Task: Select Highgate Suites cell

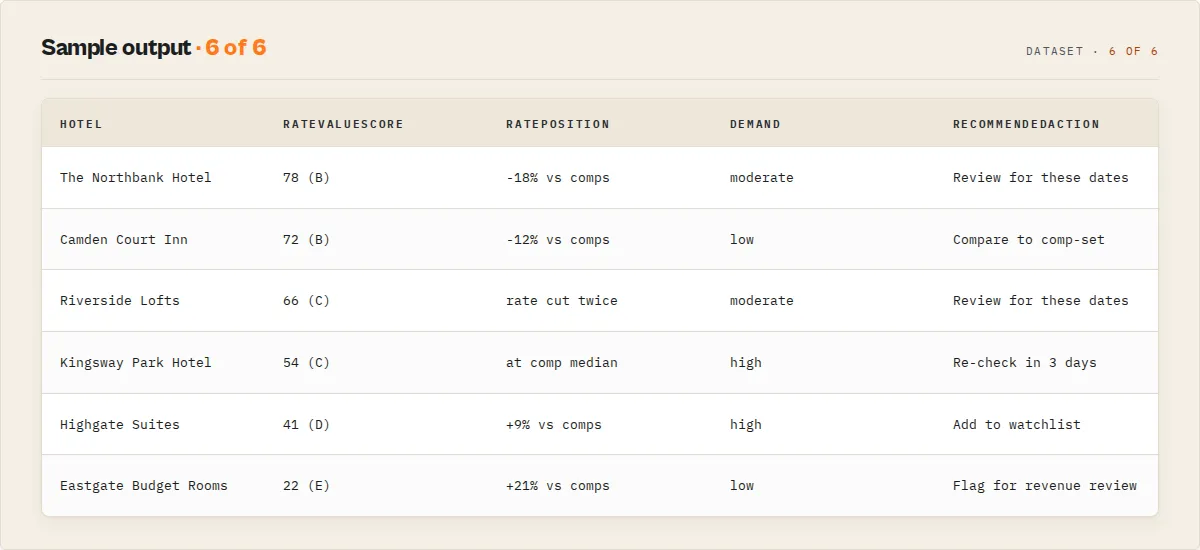Action: click(120, 425)
